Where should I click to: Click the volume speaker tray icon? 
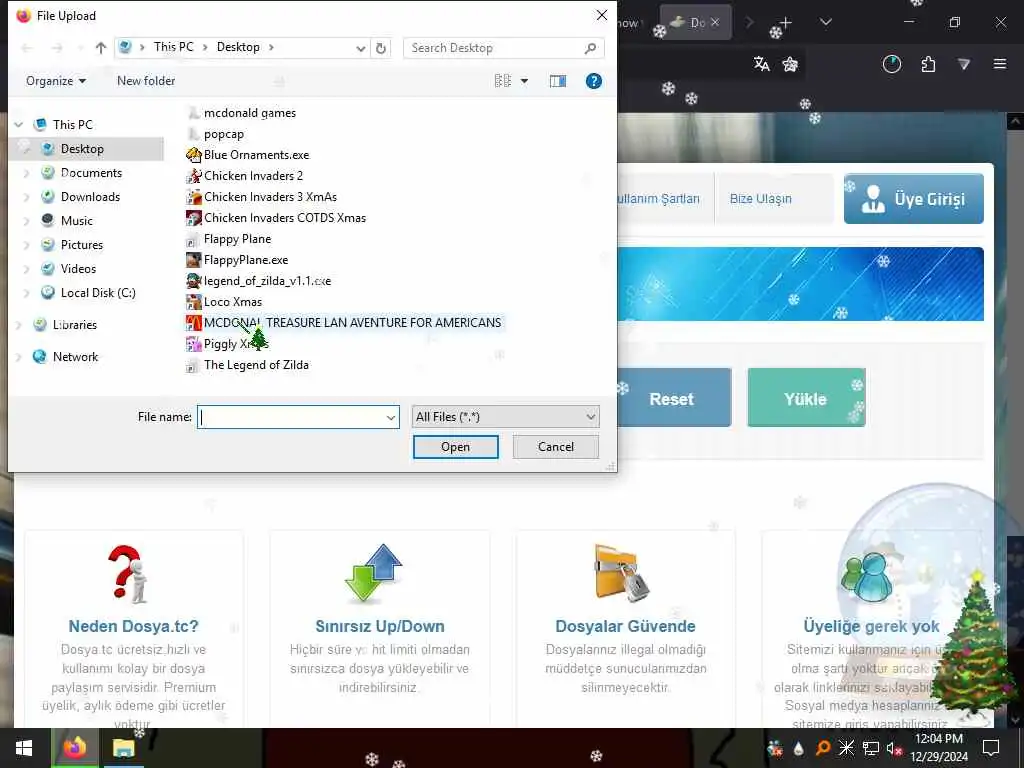[893, 748]
